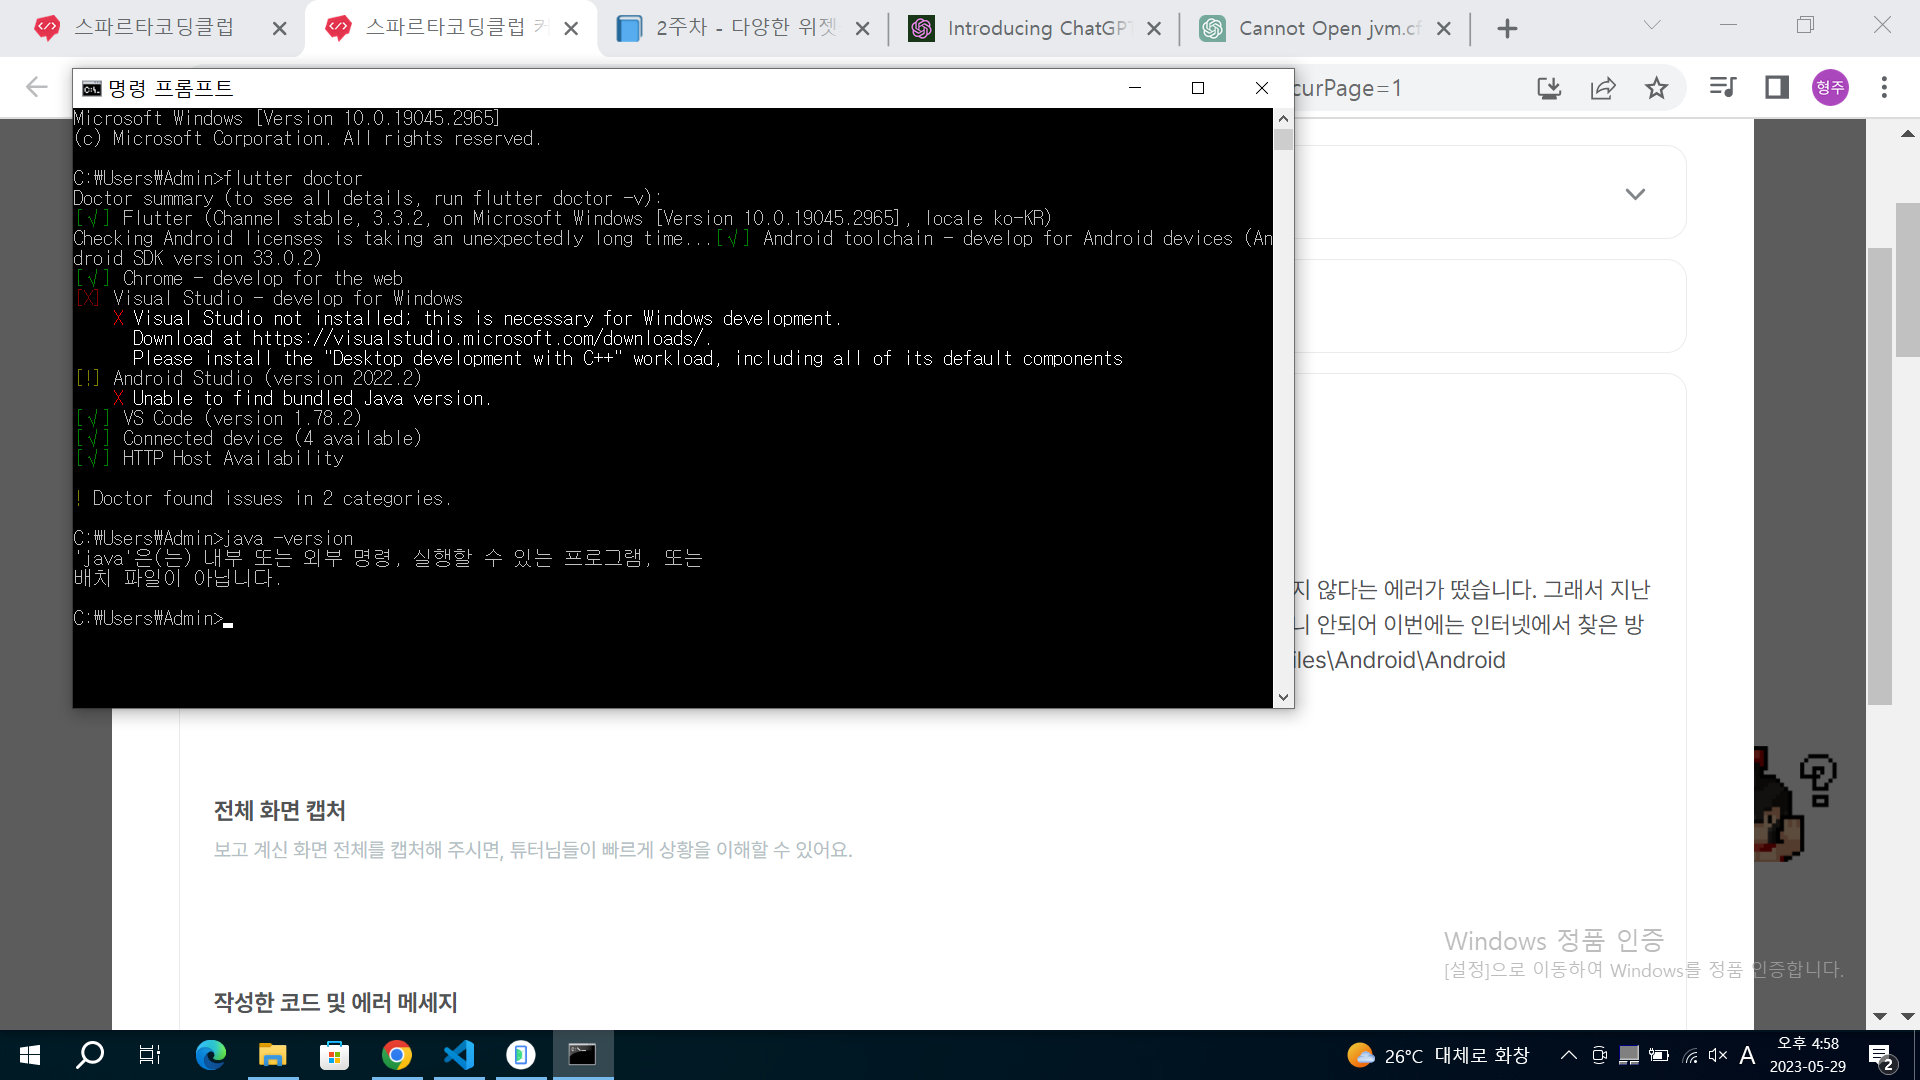Bookmark this page with star icon

pyautogui.click(x=1657, y=88)
